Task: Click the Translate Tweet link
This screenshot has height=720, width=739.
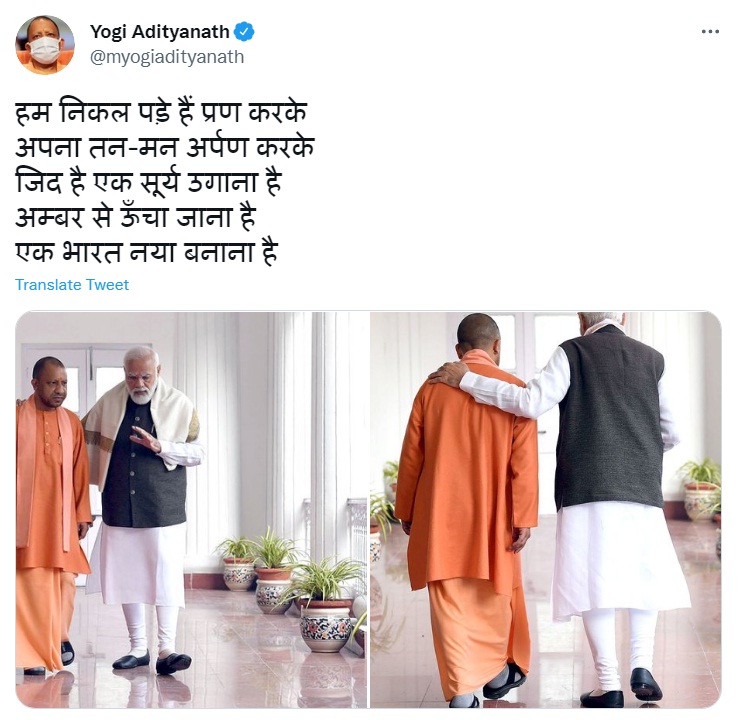Action: [x=72, y=285]
